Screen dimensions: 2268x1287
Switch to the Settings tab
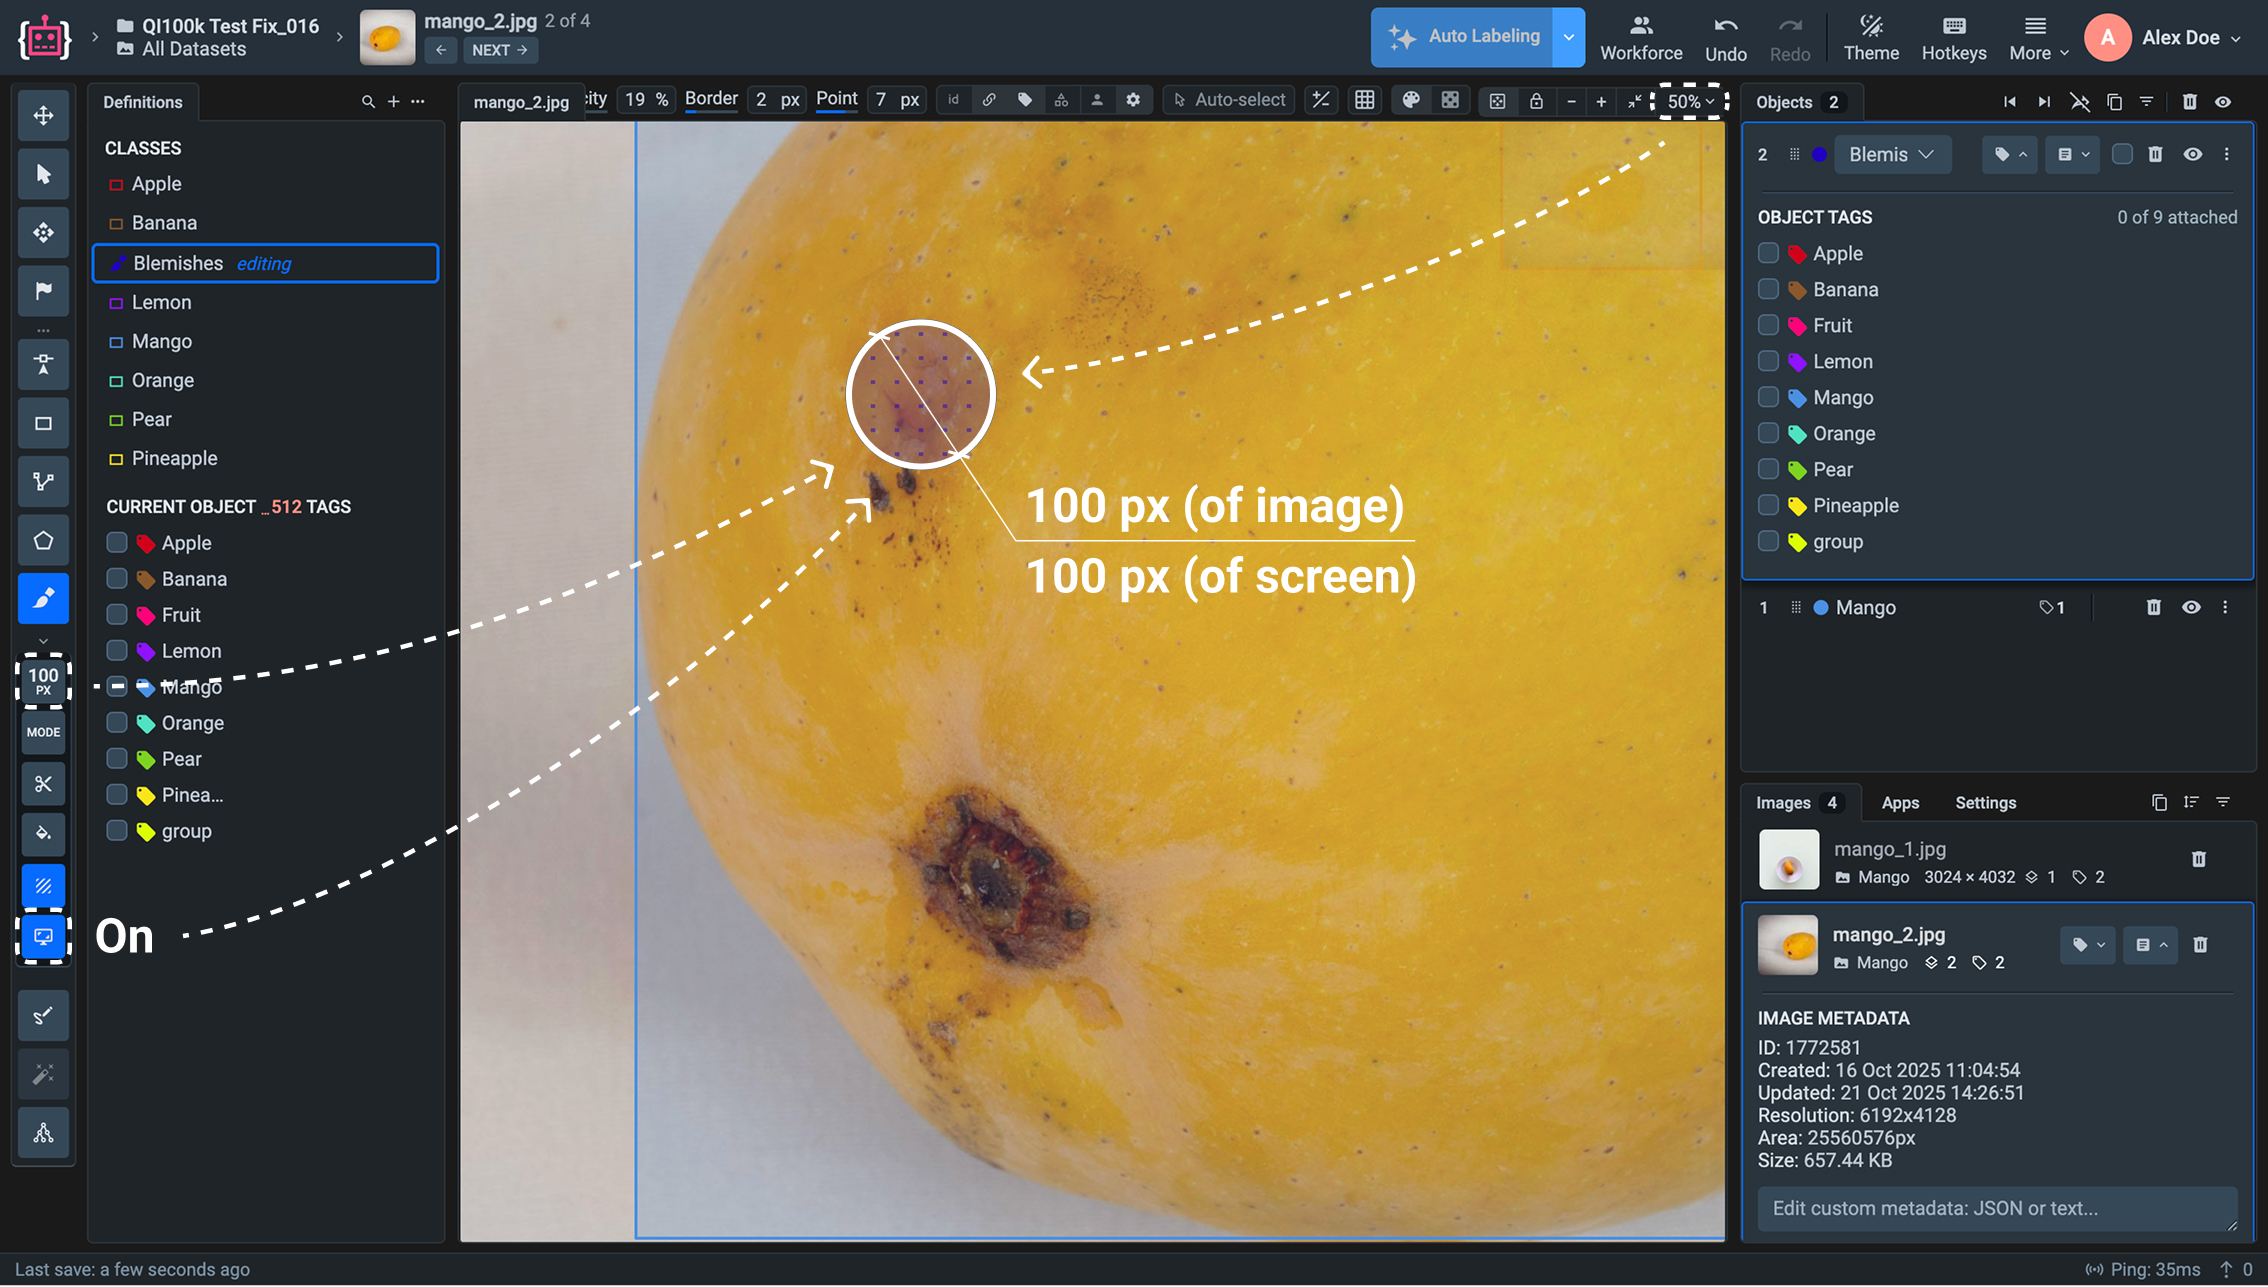pyautogui.click(x=1985, y=802)
